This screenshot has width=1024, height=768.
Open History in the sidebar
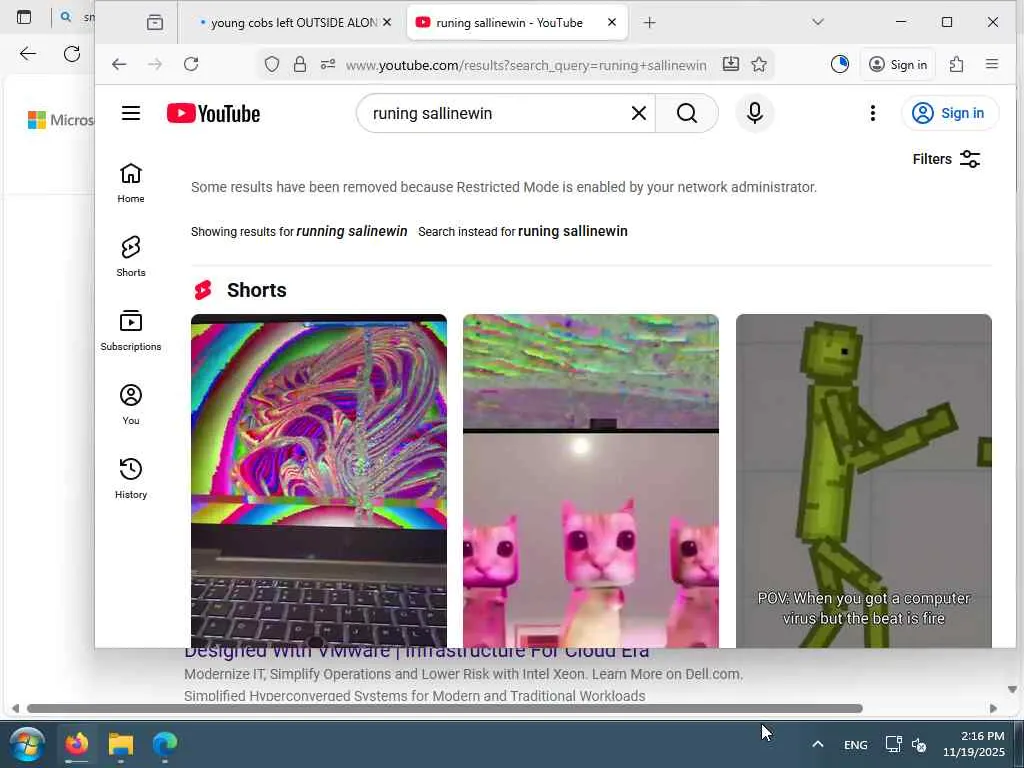[131, 478]
